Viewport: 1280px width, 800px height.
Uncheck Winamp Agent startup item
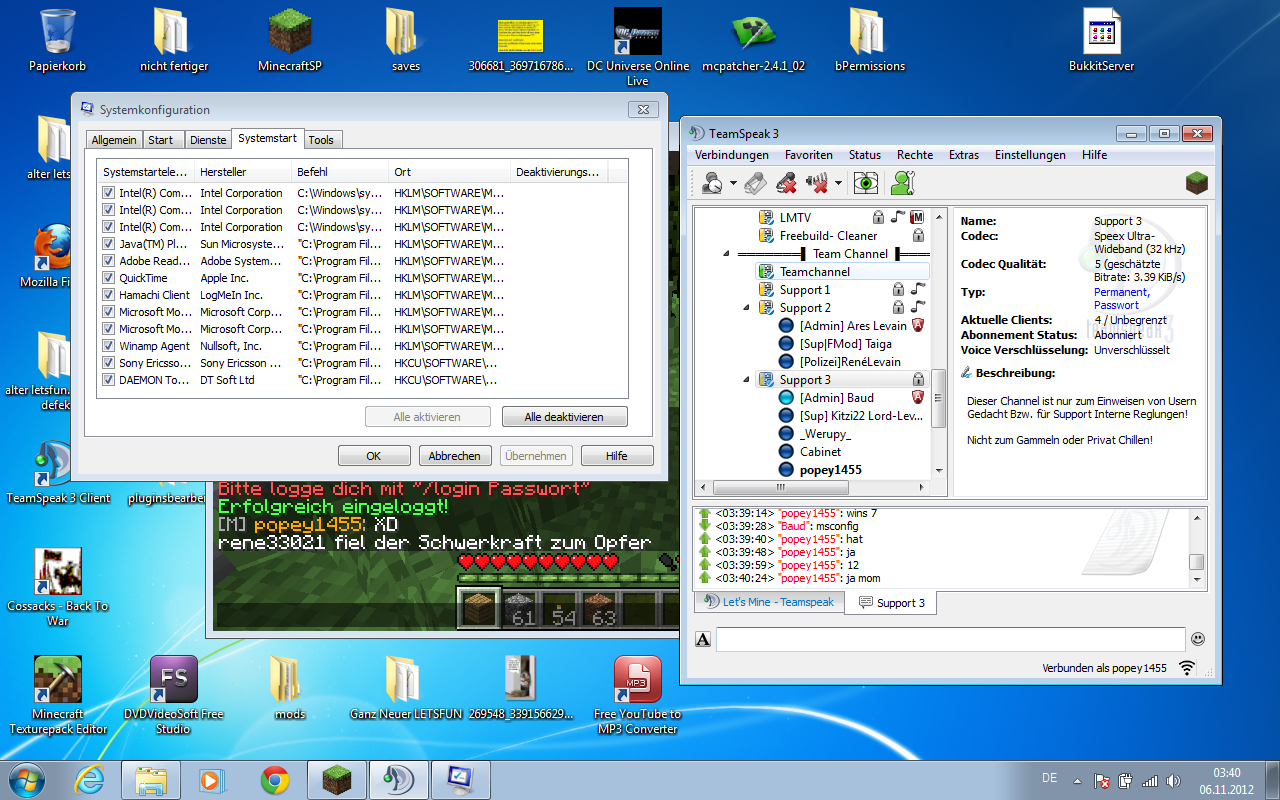pos(109,346)
